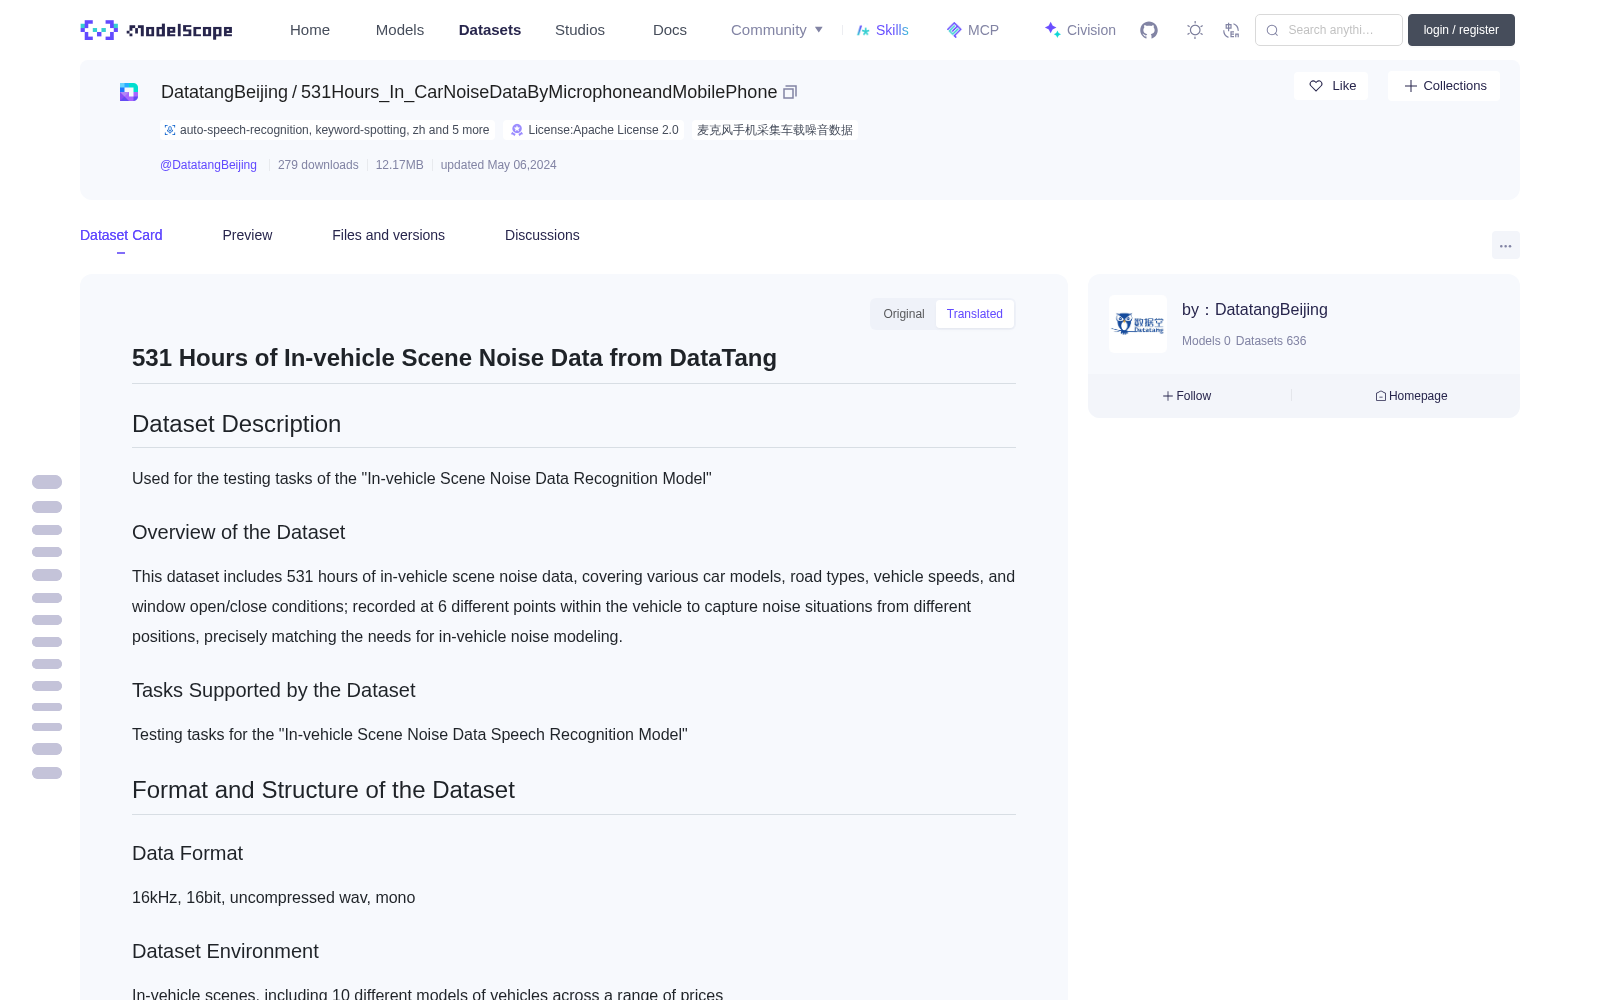Click the '279 downloads' text
1600x1000 pixels.
[x=318, y=165]
